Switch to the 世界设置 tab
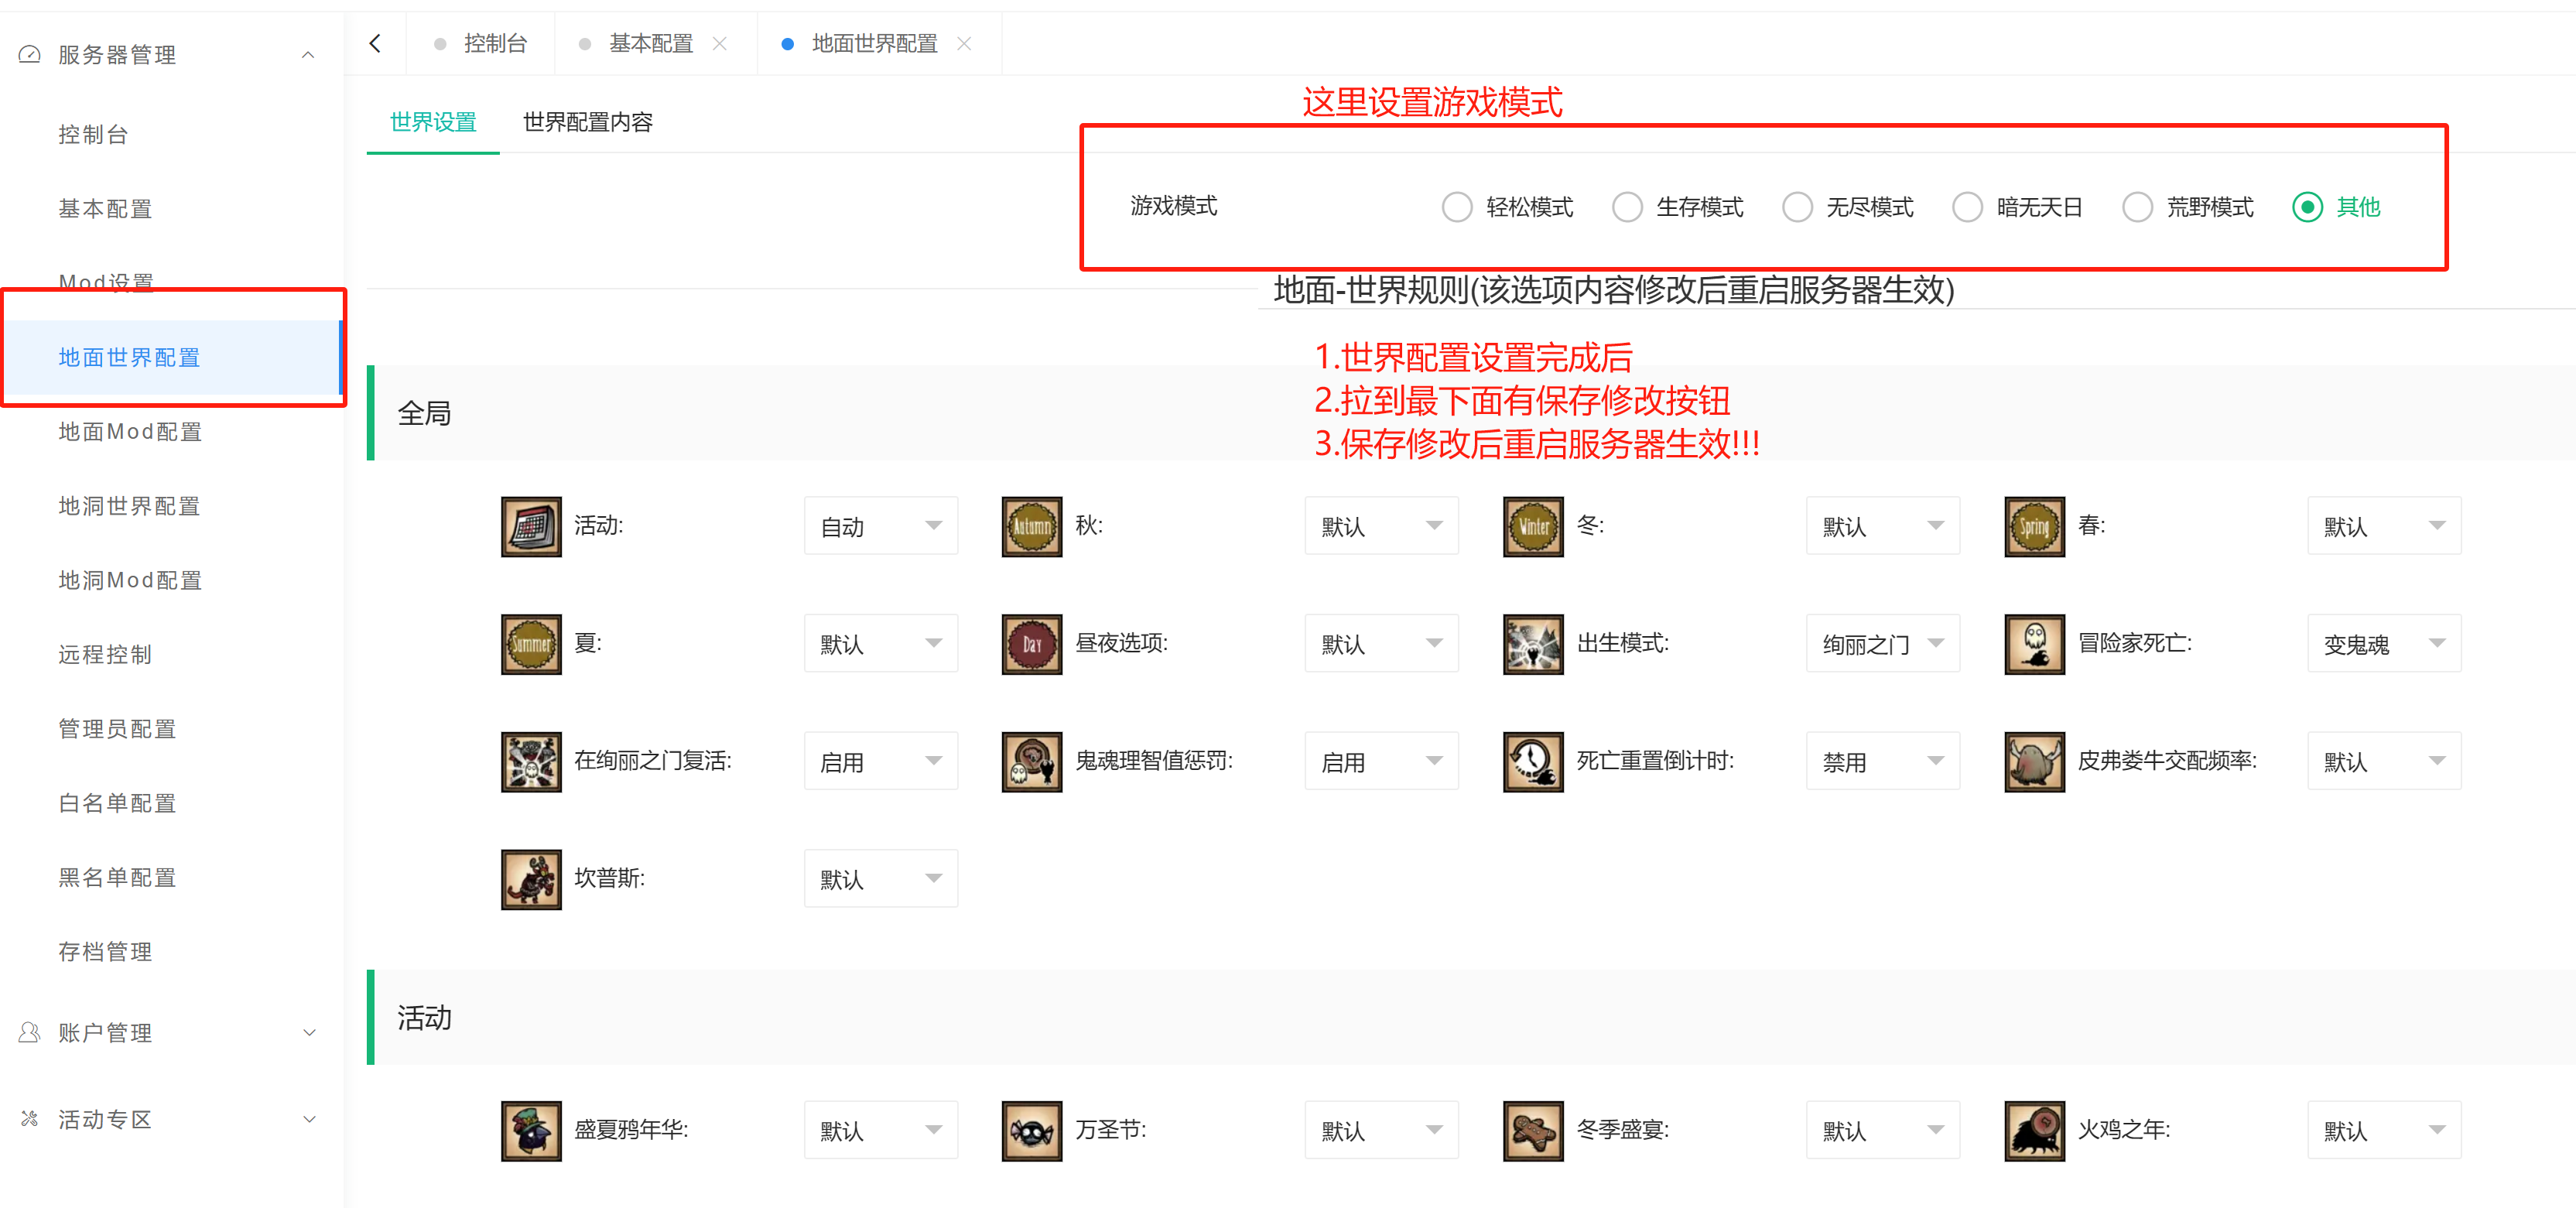This screenshot has height=1208, width=2576. click(433, 122)
